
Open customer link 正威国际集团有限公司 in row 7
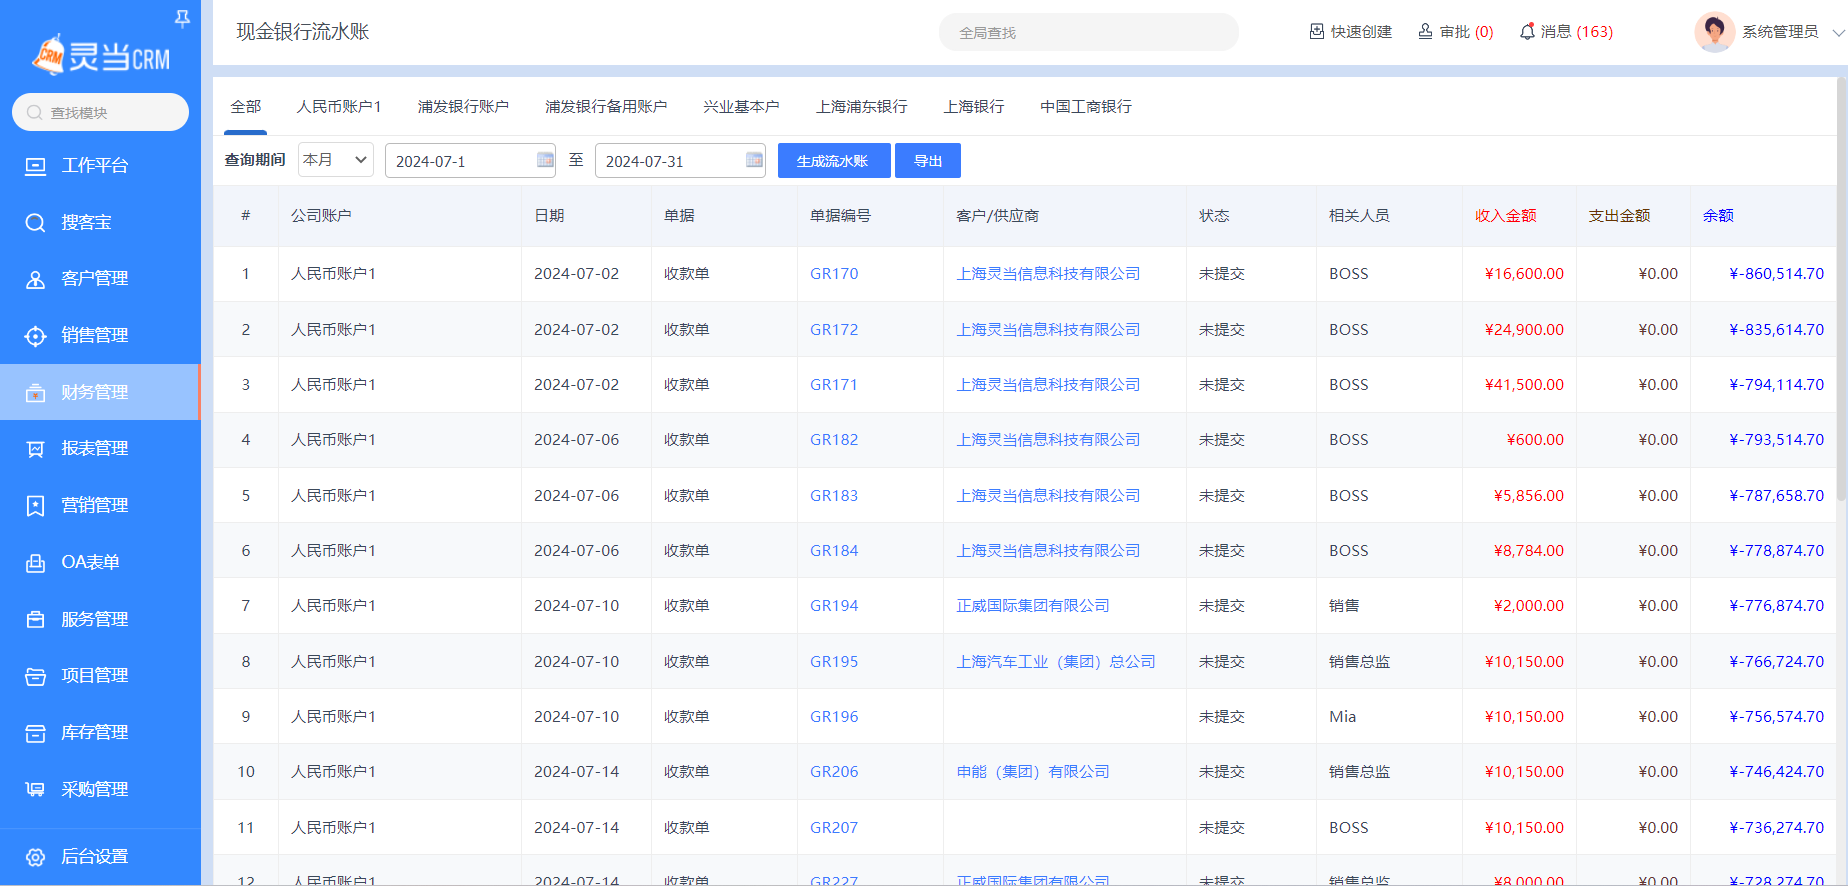tap(1033, 606)
